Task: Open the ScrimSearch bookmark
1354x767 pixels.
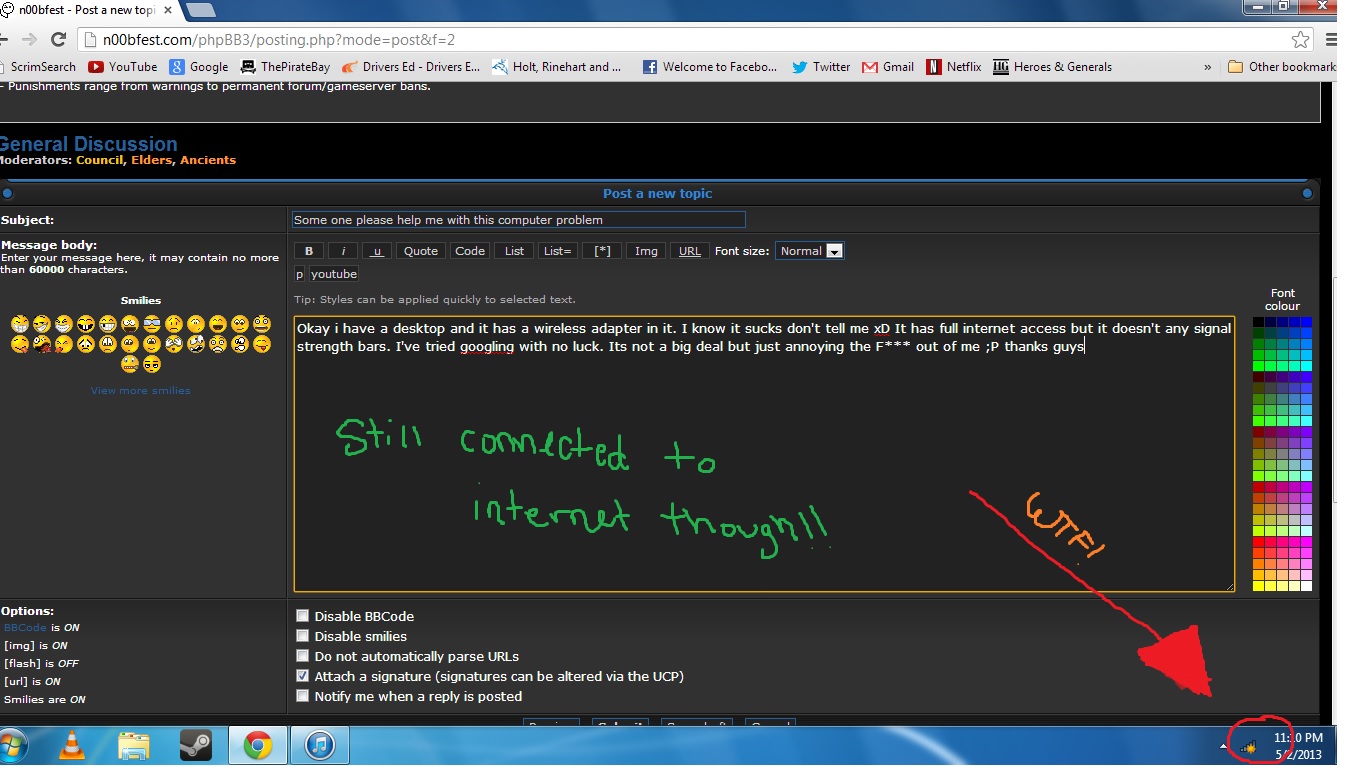Action: (x=40, y=67)
